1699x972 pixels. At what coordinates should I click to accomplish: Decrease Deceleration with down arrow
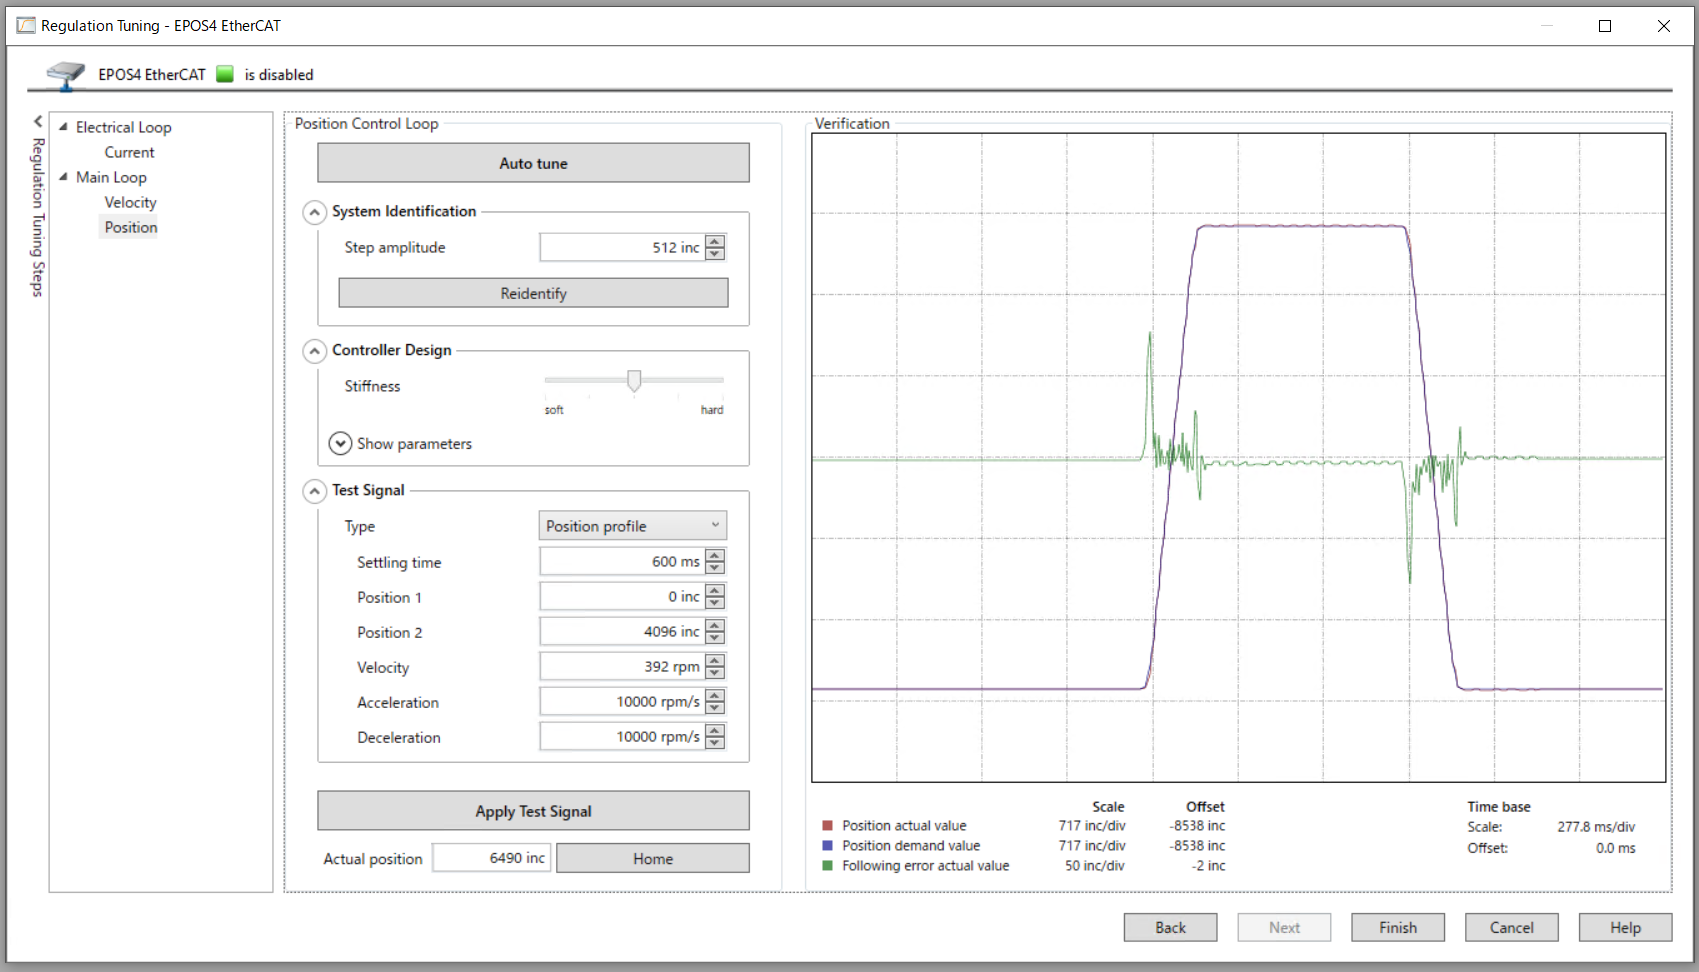715,744
